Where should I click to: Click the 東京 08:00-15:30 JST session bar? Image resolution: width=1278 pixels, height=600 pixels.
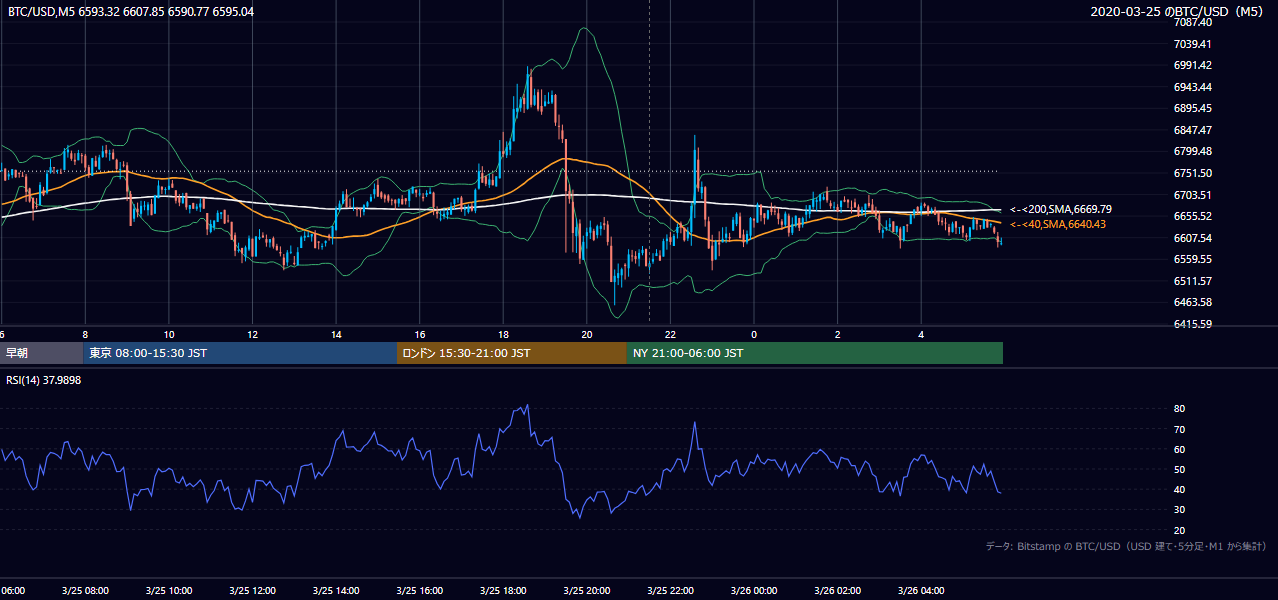[240, 353]
